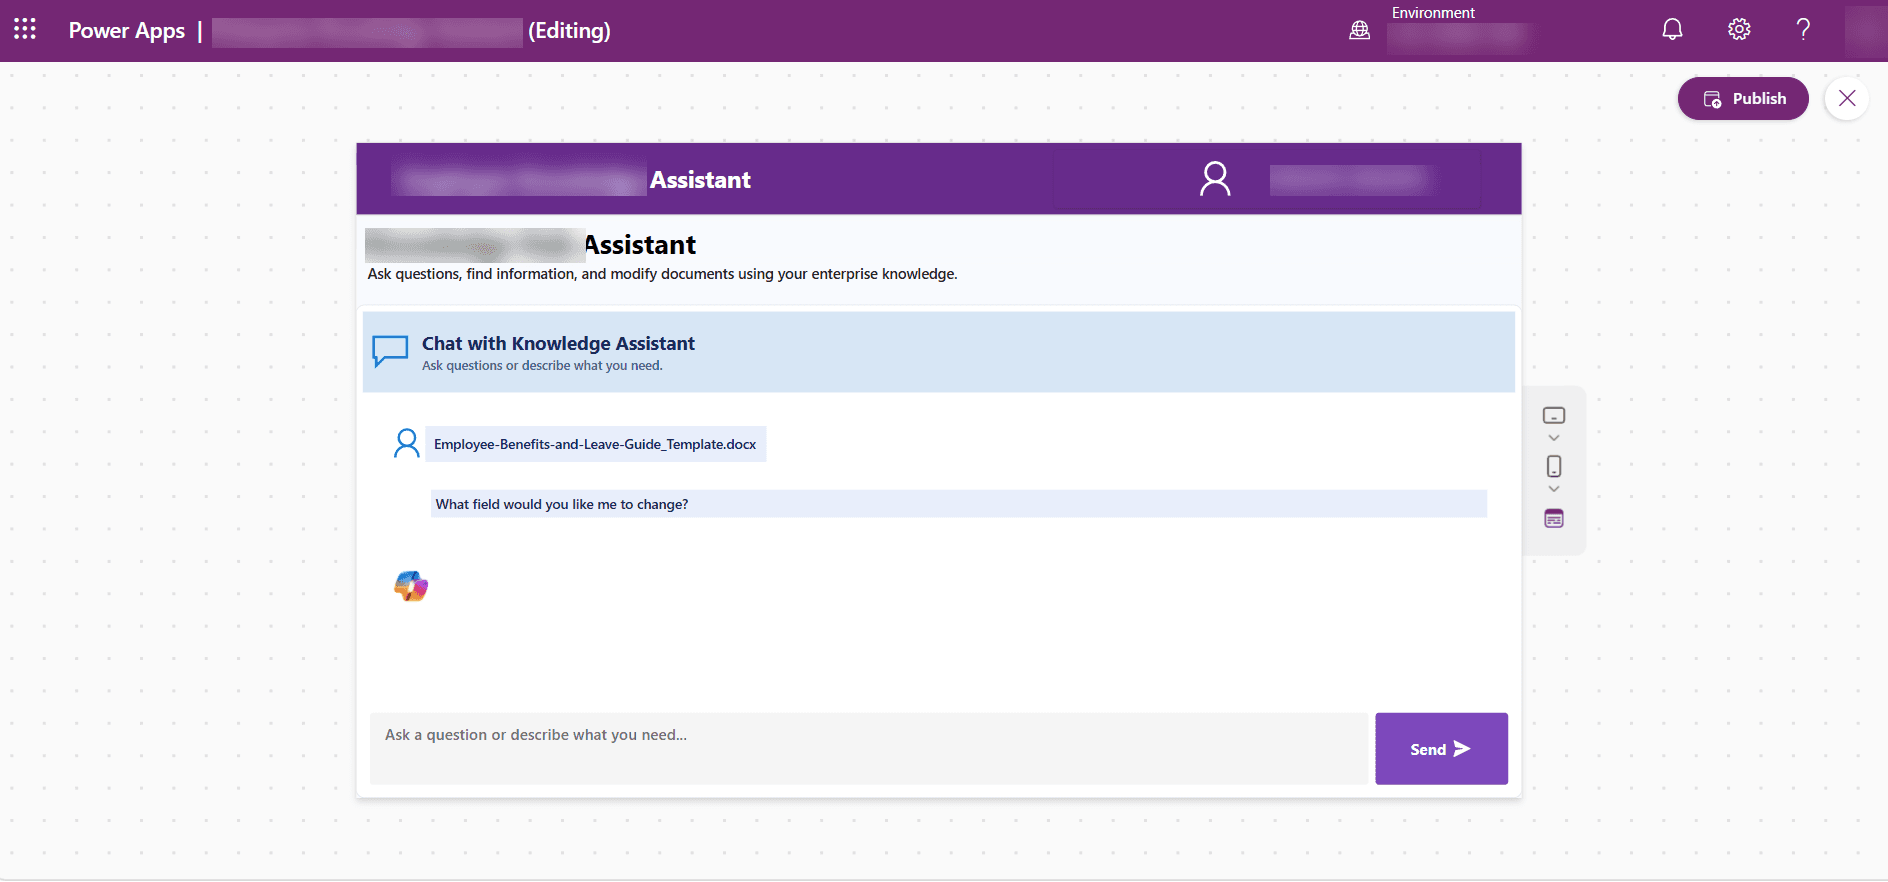Send the chat message
The width and height of the screenshot is (1888, 882).
pyautogui.click(x=1441, y=749)
